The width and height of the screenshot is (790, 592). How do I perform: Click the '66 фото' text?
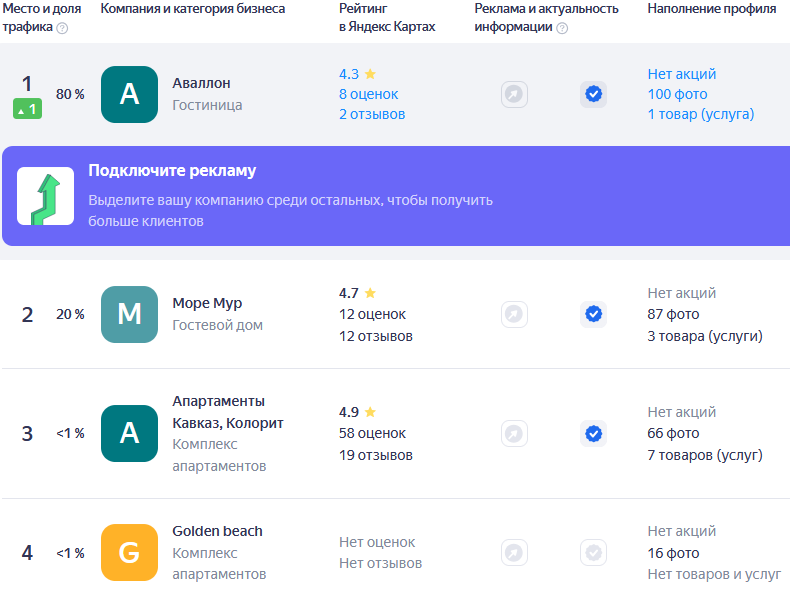coord(674,433)
